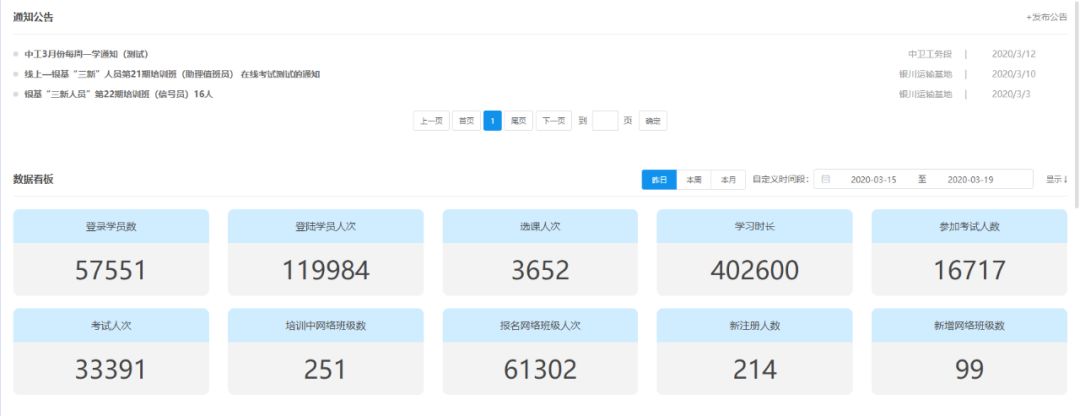Click the 数据看板 section heading

(x=33, y=179)
